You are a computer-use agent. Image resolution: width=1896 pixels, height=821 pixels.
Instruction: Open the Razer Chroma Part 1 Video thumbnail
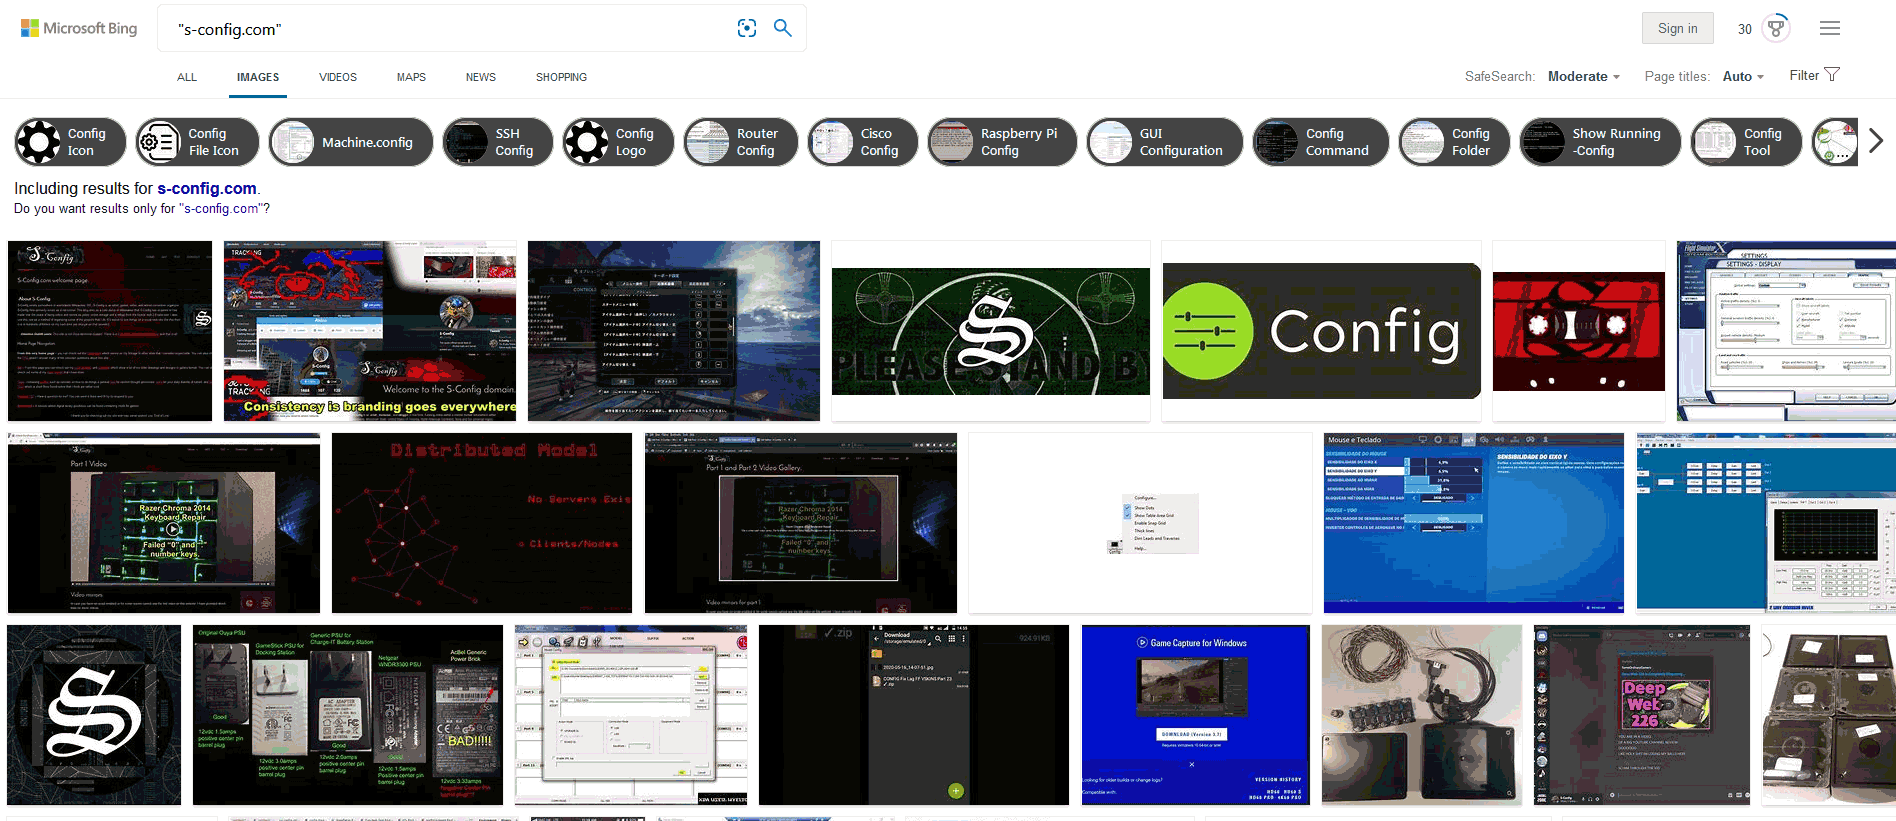tap(164, 523)
